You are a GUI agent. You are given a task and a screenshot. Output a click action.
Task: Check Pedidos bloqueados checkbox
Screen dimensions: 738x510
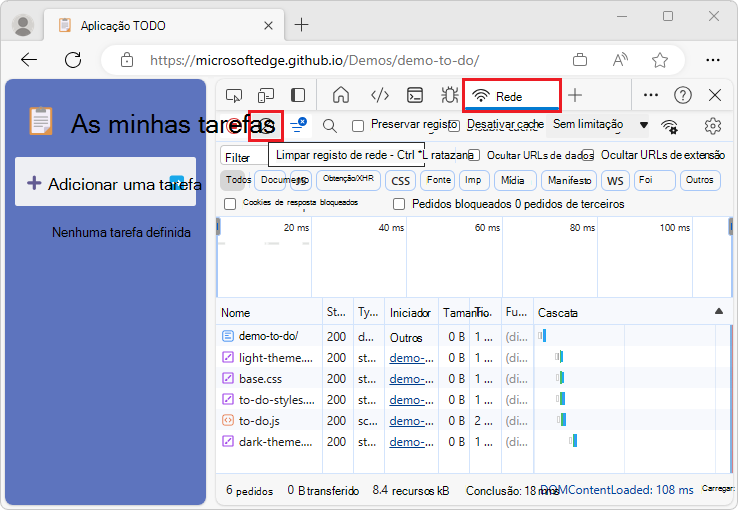[399, 204]
